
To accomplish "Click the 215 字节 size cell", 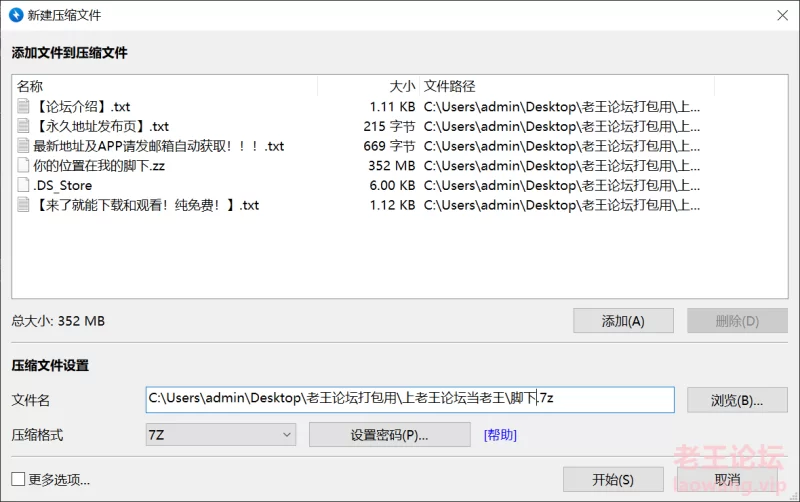I will click(389, 126).
